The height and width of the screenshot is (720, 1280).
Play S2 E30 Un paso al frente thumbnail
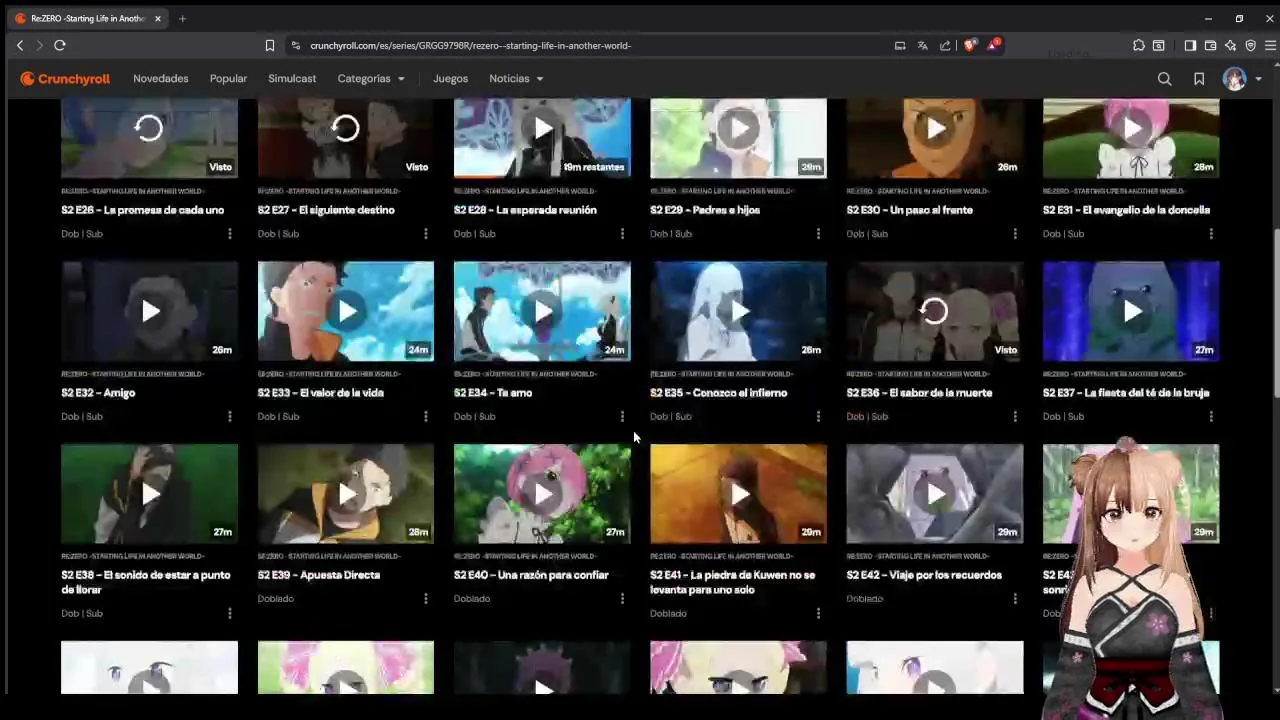tap(935, 138)
